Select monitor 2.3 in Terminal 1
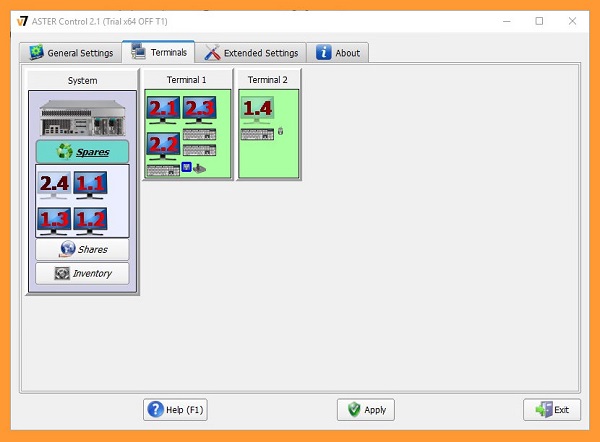The image size is (600, 442). point(199,110)
